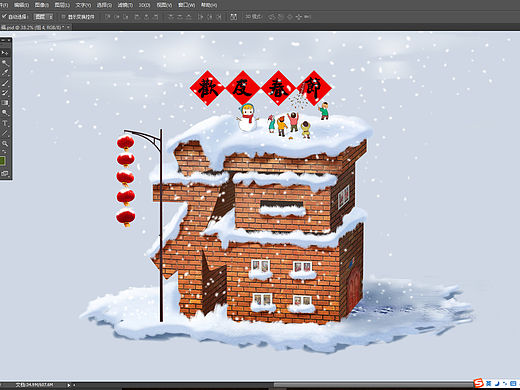
Task: Click the distribute horizontal centers icon
Action: pyautogui.click(x=210, y=16)
